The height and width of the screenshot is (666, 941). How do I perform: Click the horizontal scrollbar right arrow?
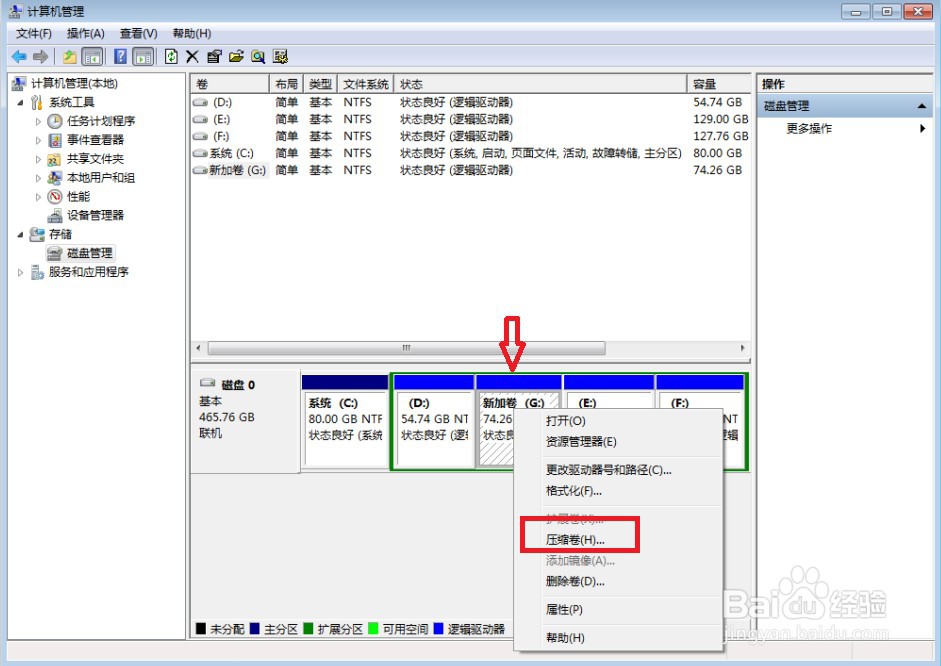coord(742,348)
